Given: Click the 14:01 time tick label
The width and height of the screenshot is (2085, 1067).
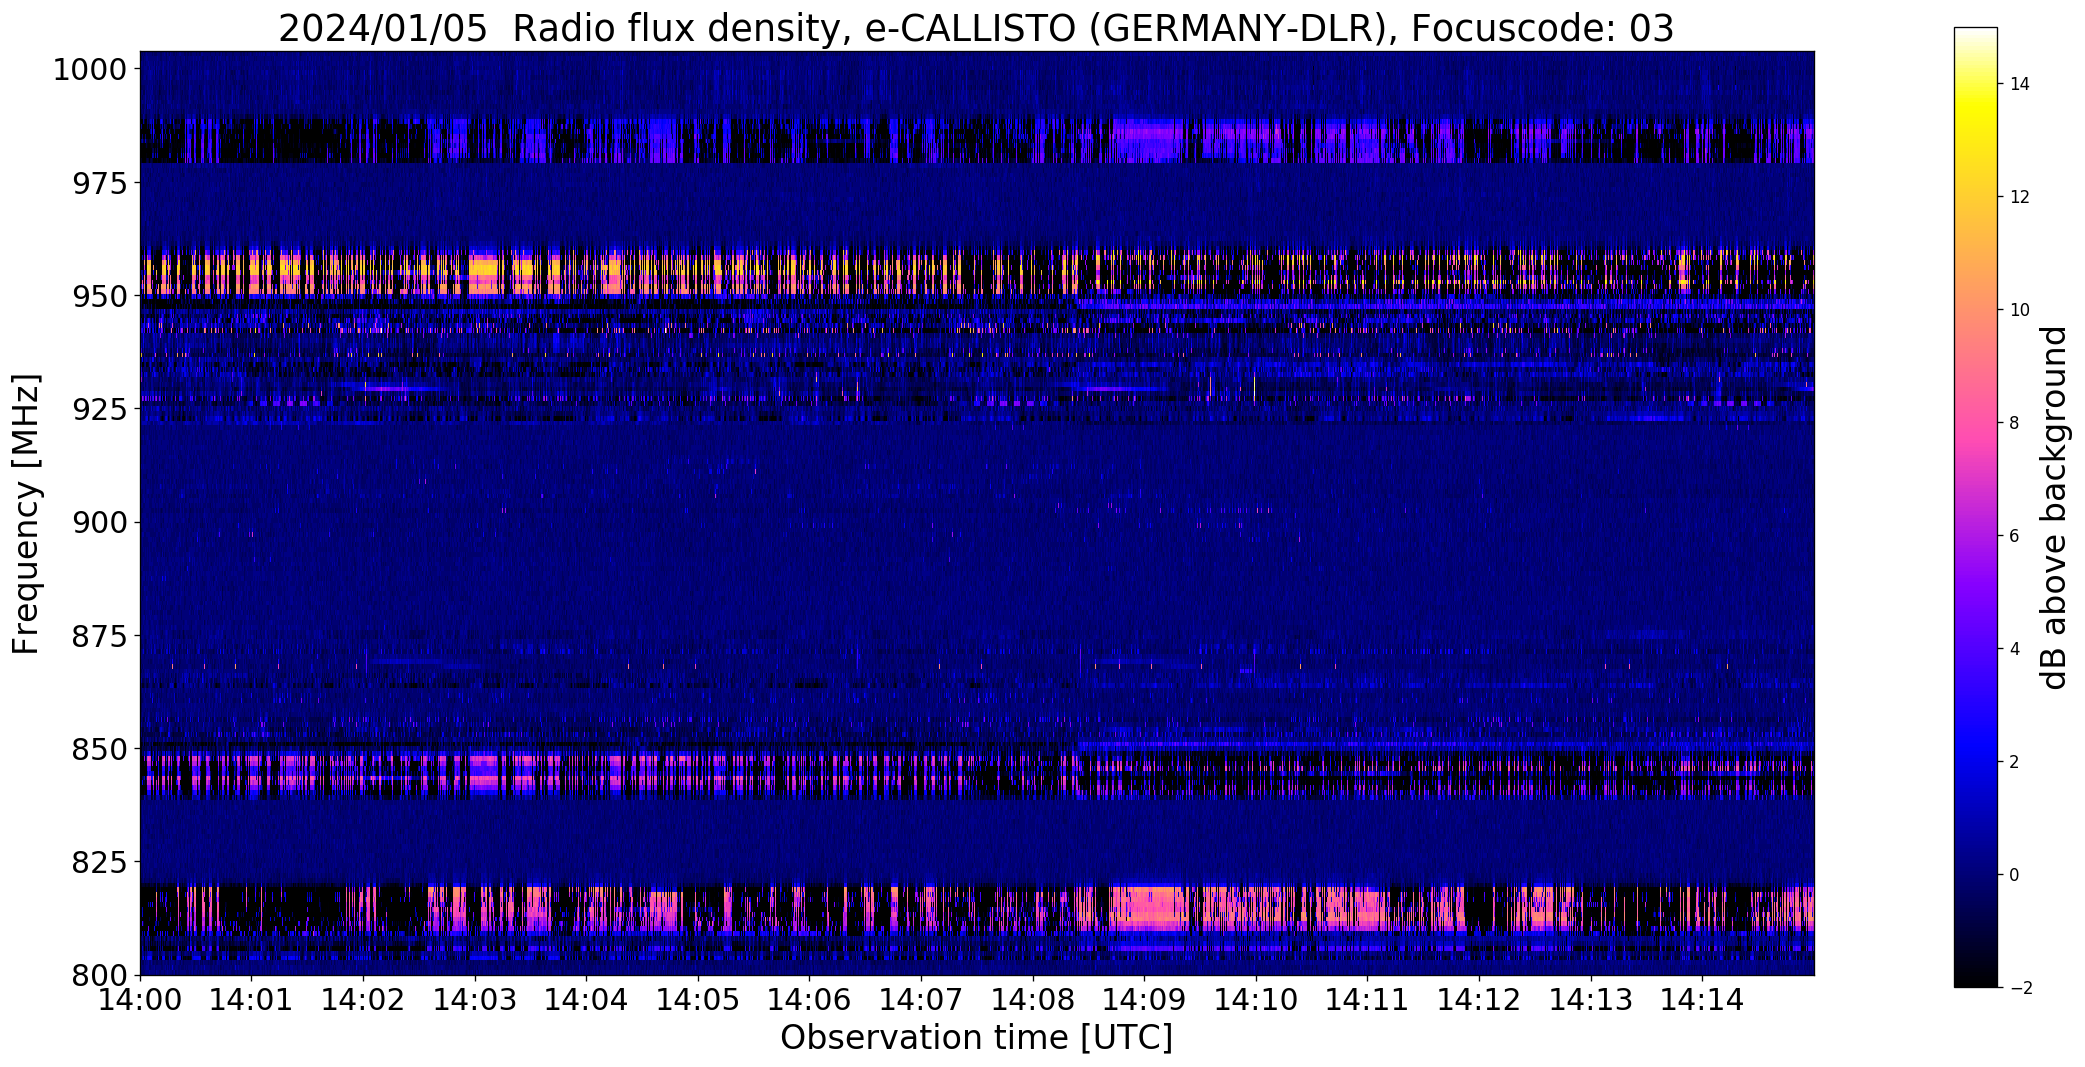Looking at the screenshot, I should 252,1000.
